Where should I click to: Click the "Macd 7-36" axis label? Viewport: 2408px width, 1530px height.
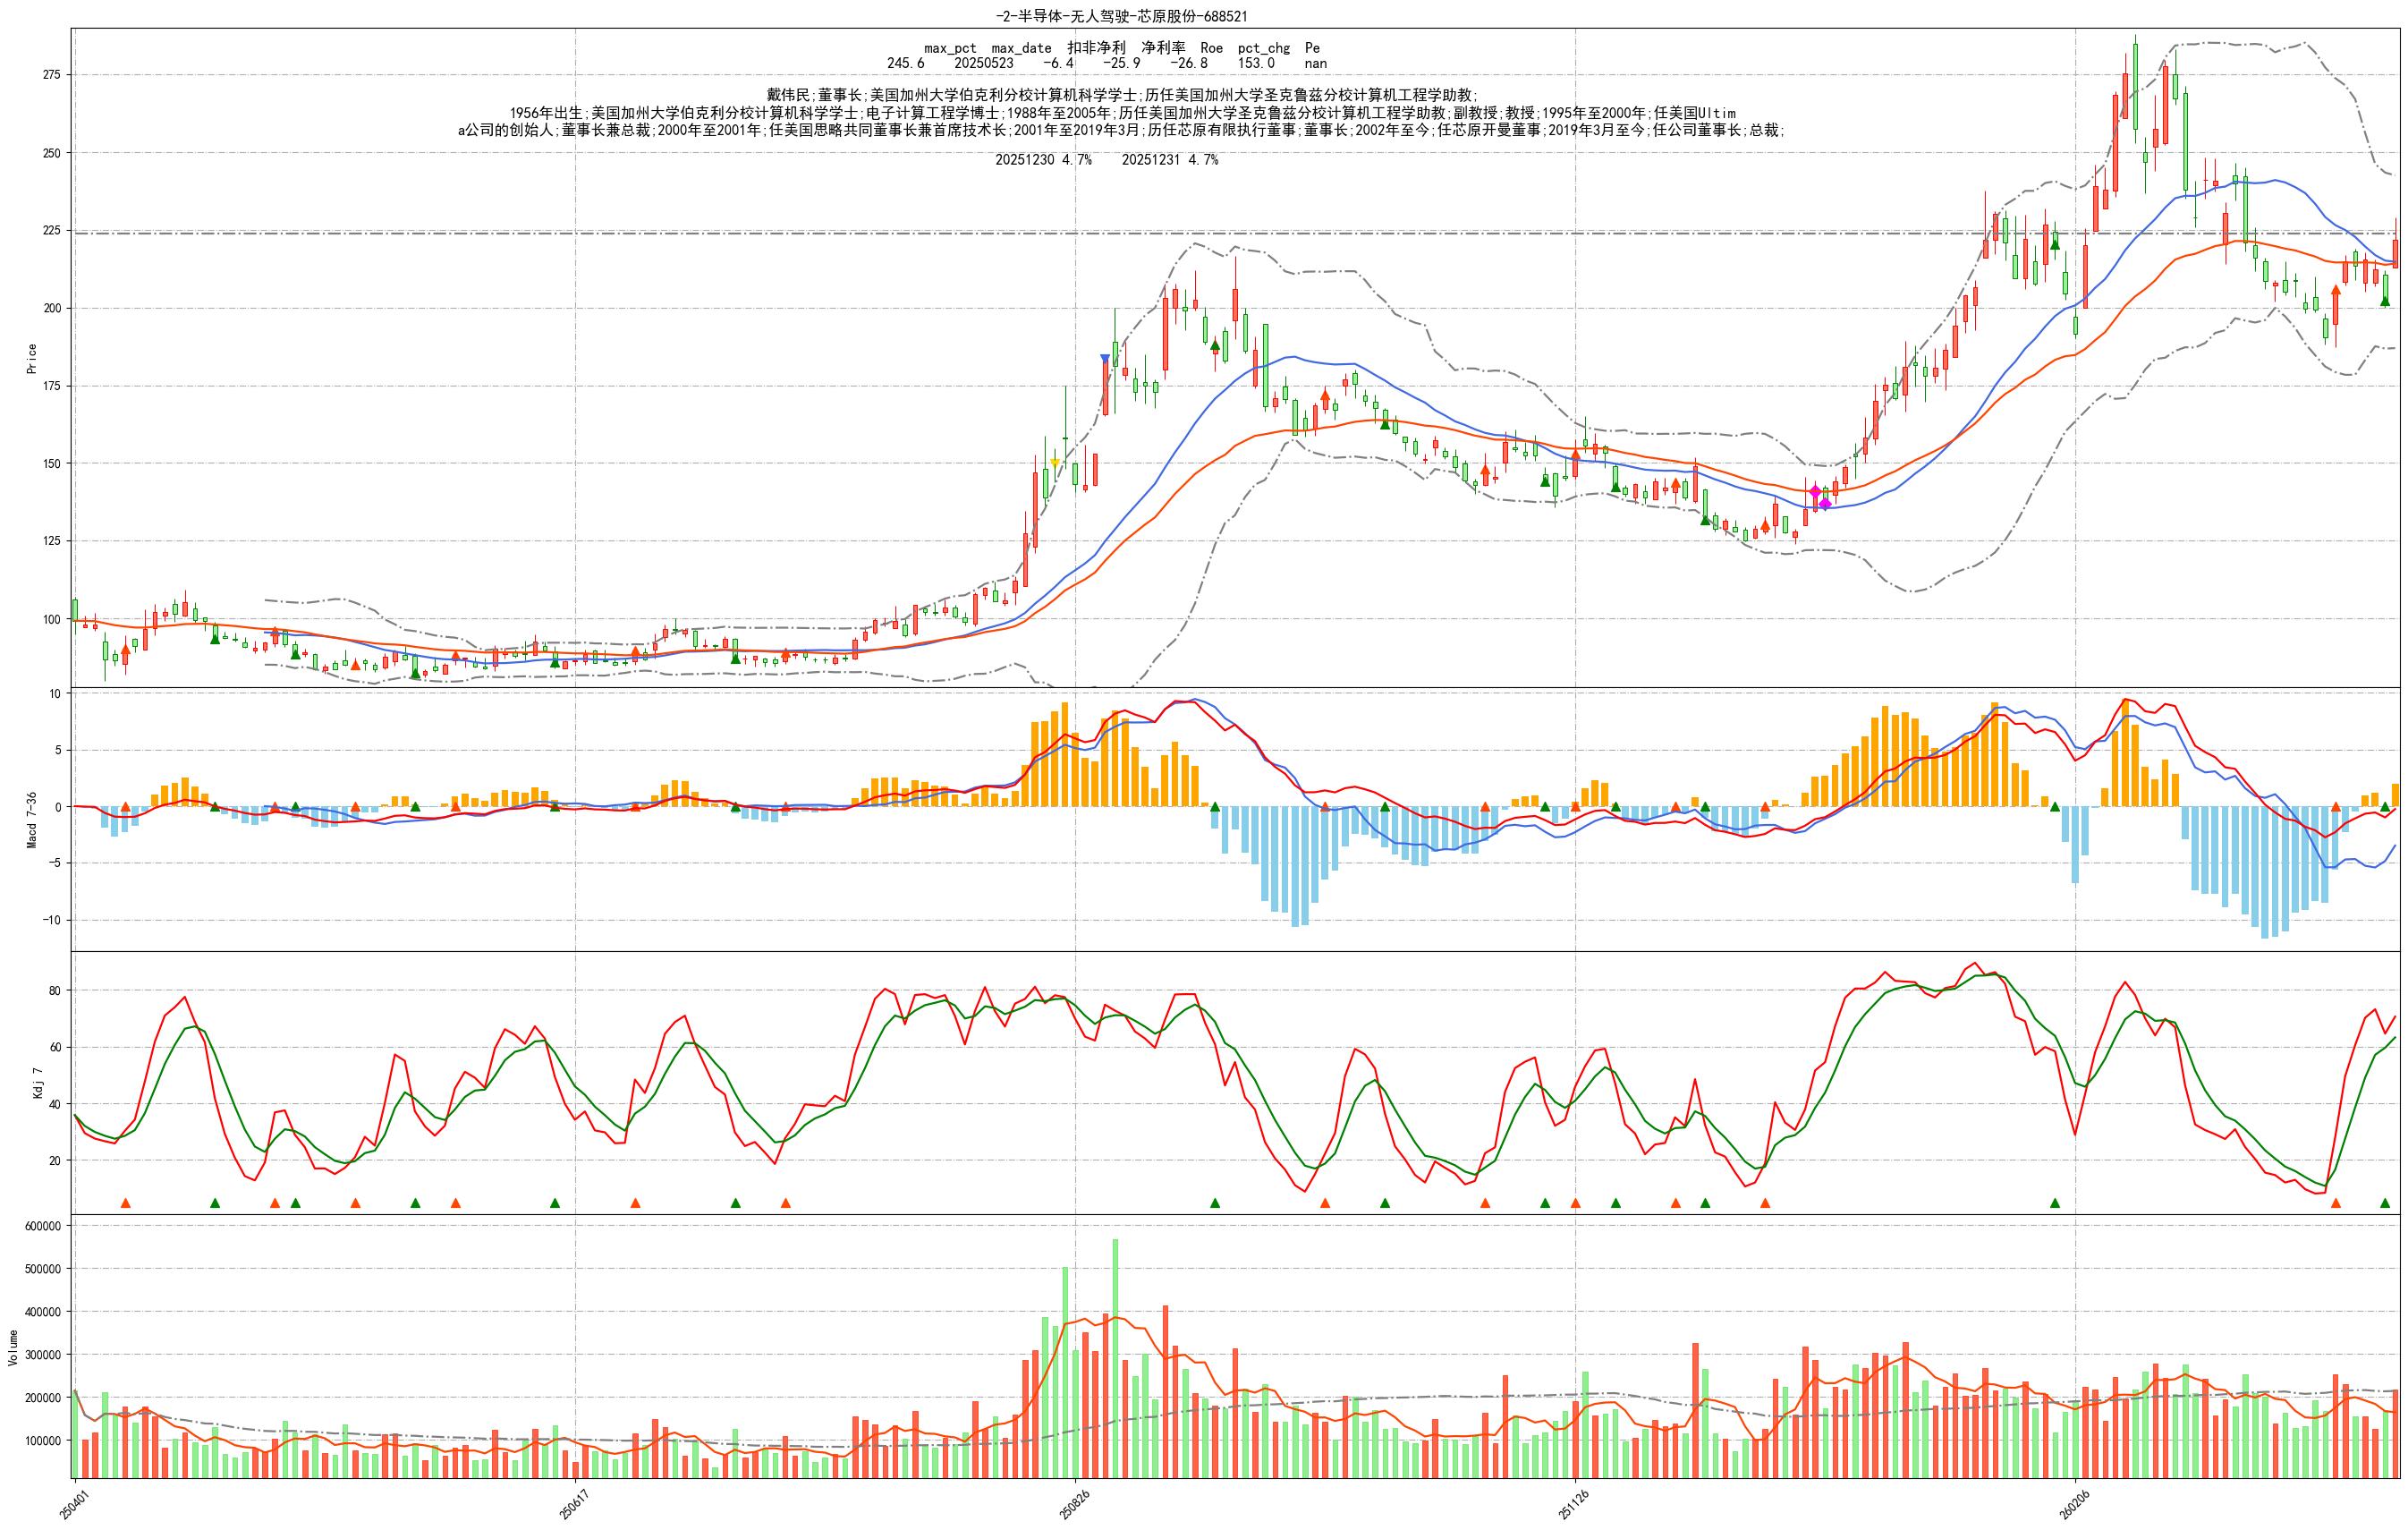tap(32, 820)
